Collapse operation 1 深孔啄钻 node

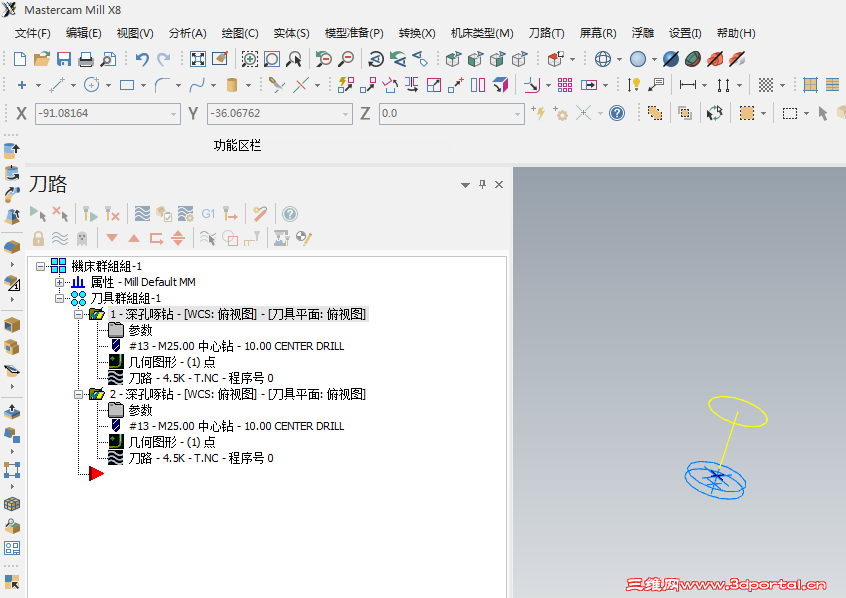(x=79, y=315)
